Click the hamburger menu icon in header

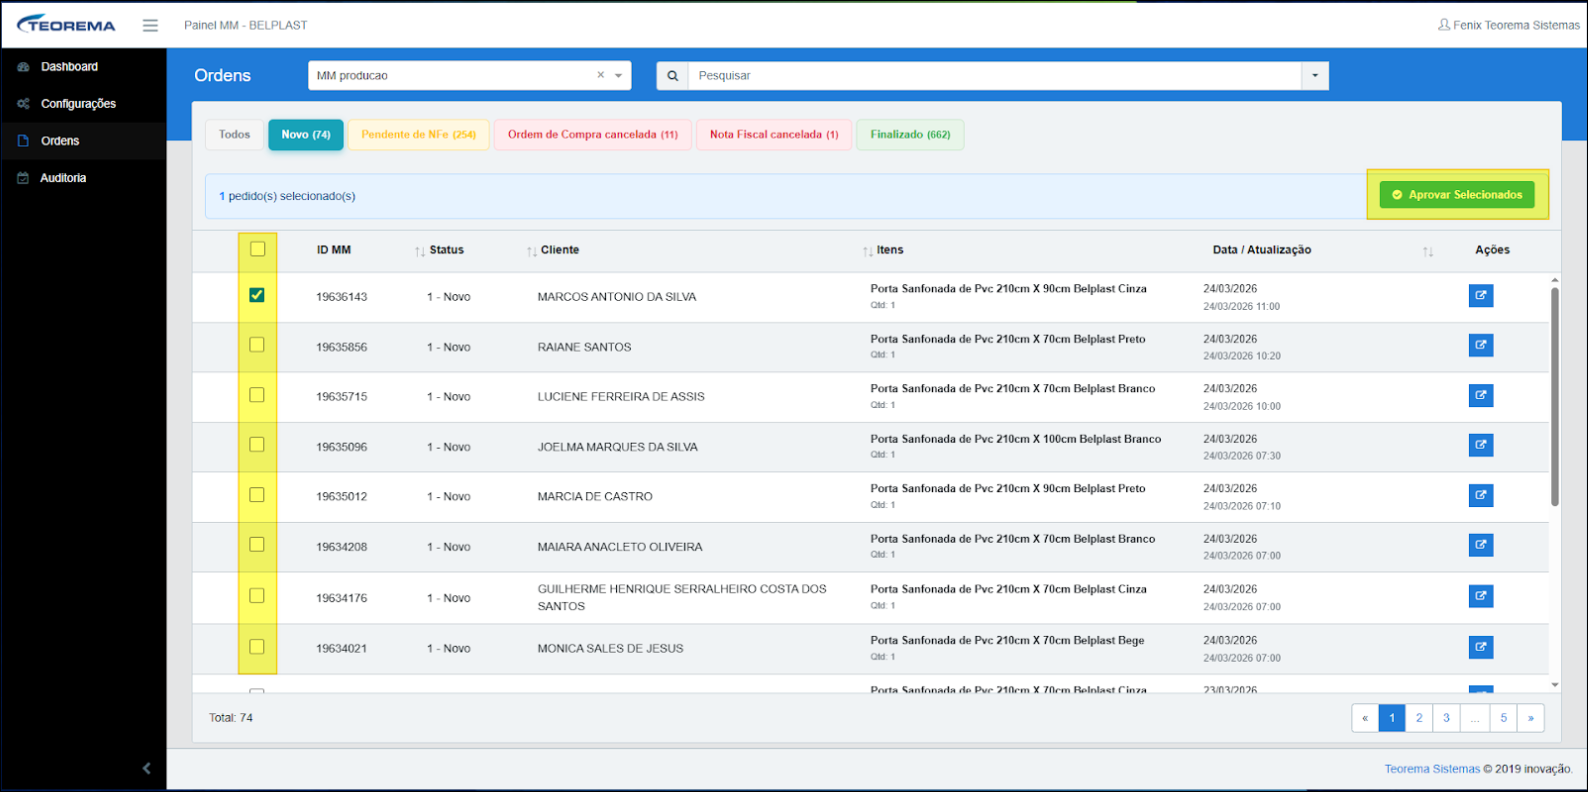(x=150, y=25)
